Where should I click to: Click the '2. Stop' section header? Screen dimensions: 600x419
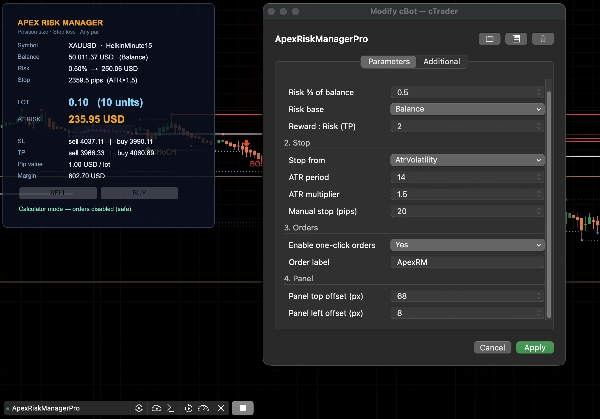pyautogui.click(x=297, y=143)
